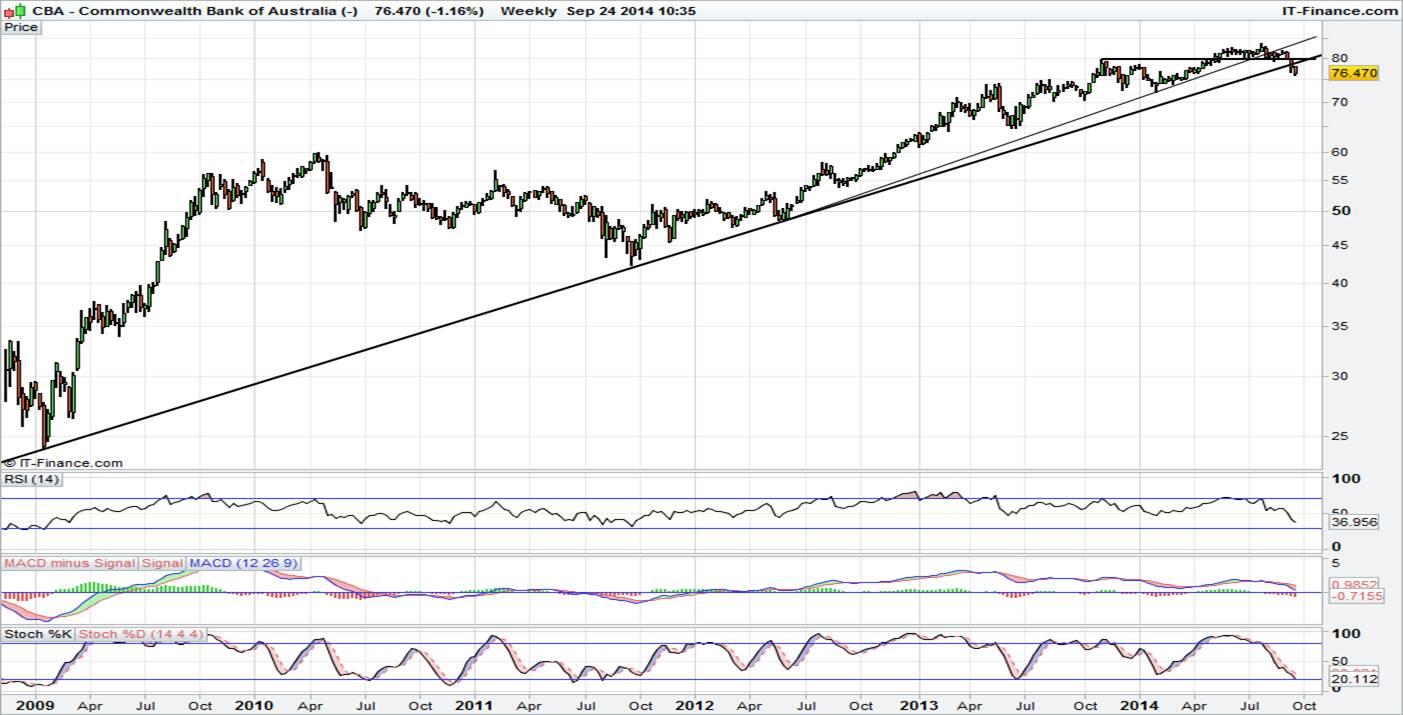The width and height of the screenshot is (1403, 715).
Task: Select the RSI (14) indicator label
Action: [32, 480]
